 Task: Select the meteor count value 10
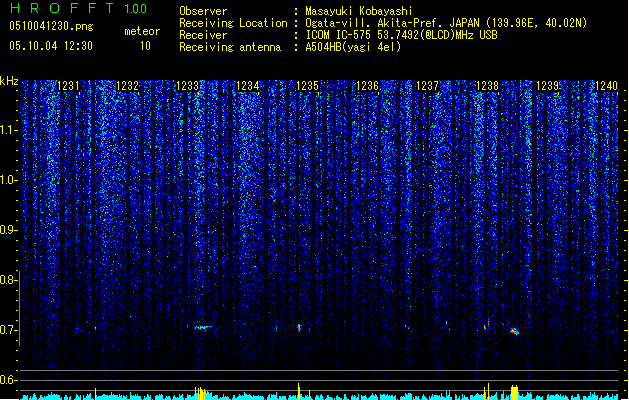click(145, 46)
